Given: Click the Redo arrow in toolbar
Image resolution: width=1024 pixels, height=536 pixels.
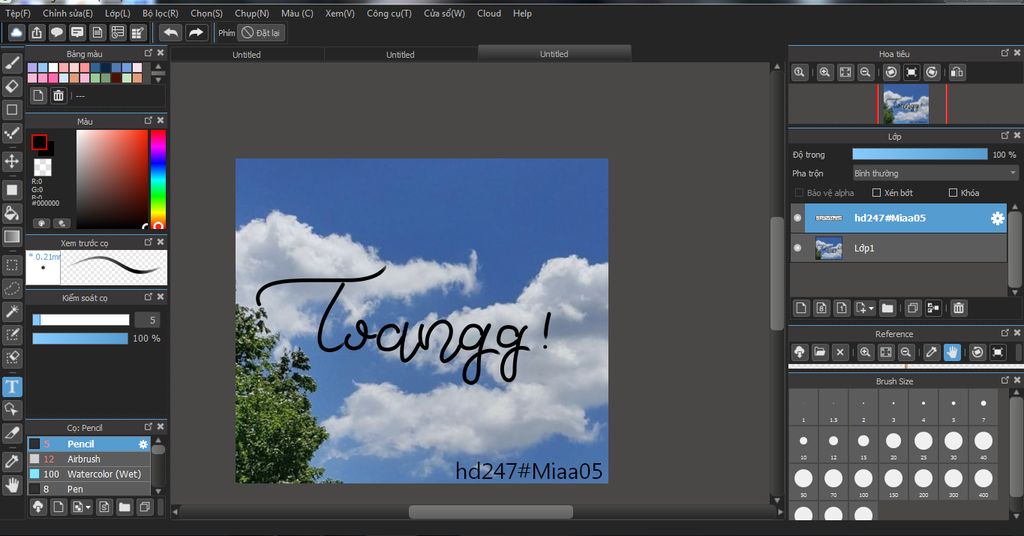Looking at the screenshot, I should [196, 33].
